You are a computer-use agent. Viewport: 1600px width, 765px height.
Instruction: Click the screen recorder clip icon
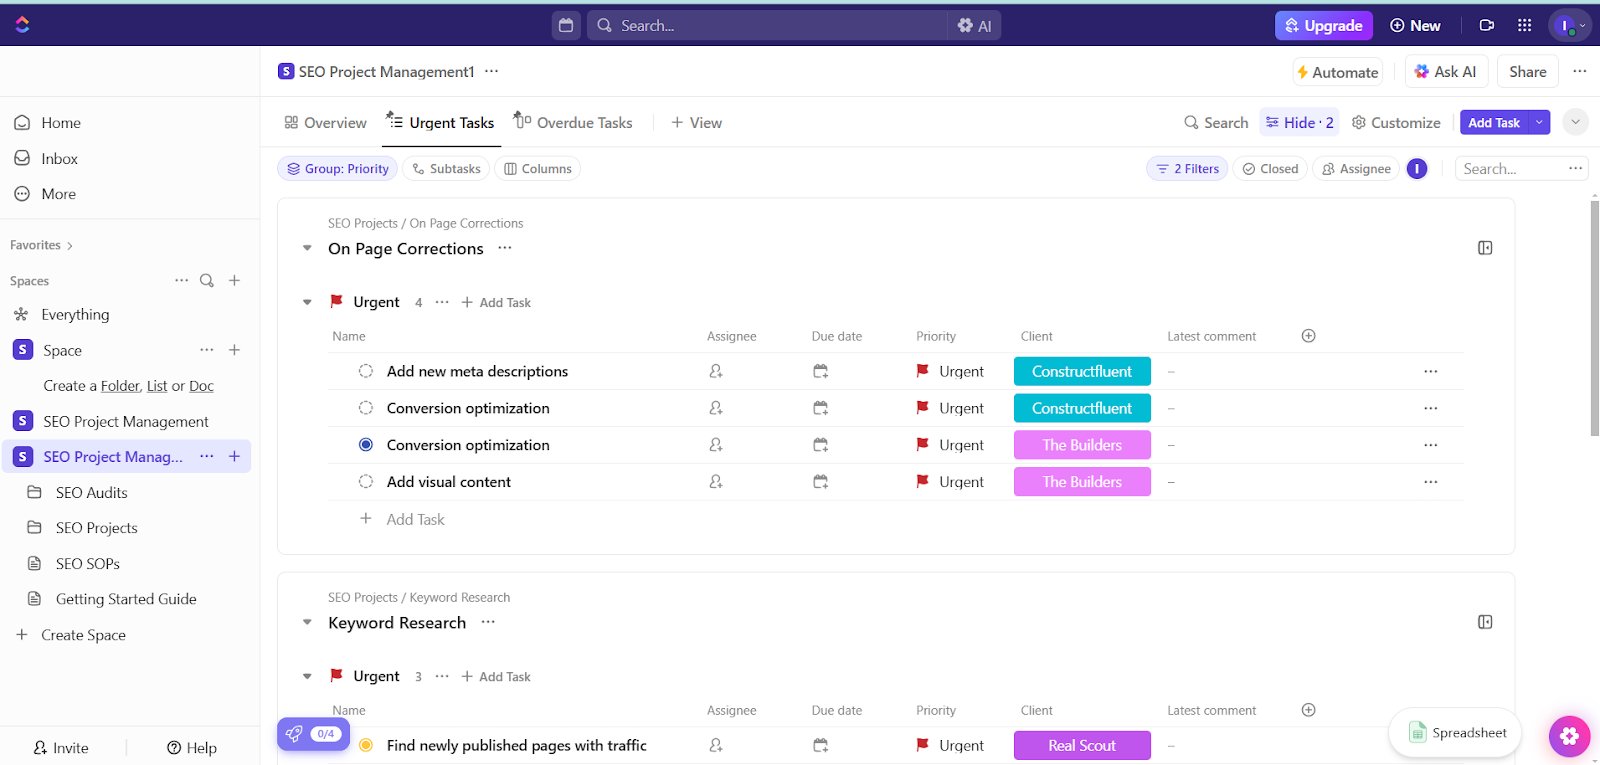coord(1487,26)
